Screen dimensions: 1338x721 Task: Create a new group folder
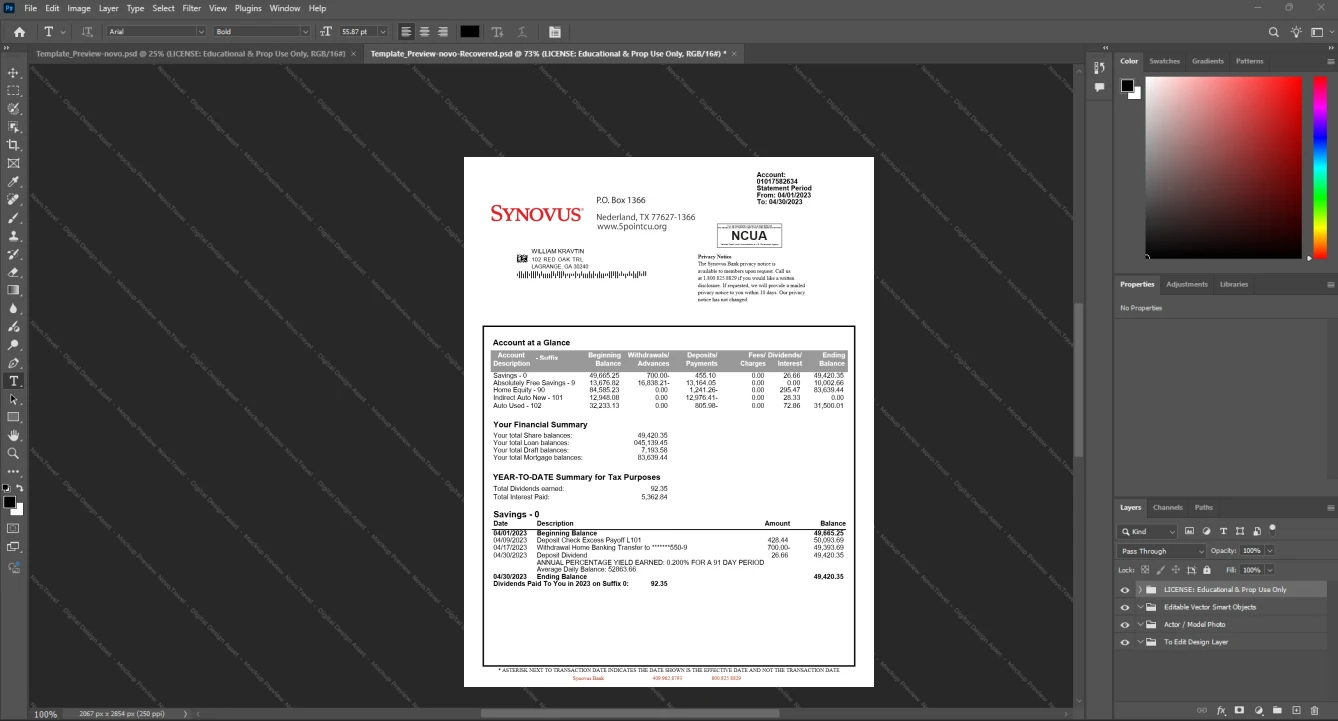pyautogui.click(x=1277, y=710)
